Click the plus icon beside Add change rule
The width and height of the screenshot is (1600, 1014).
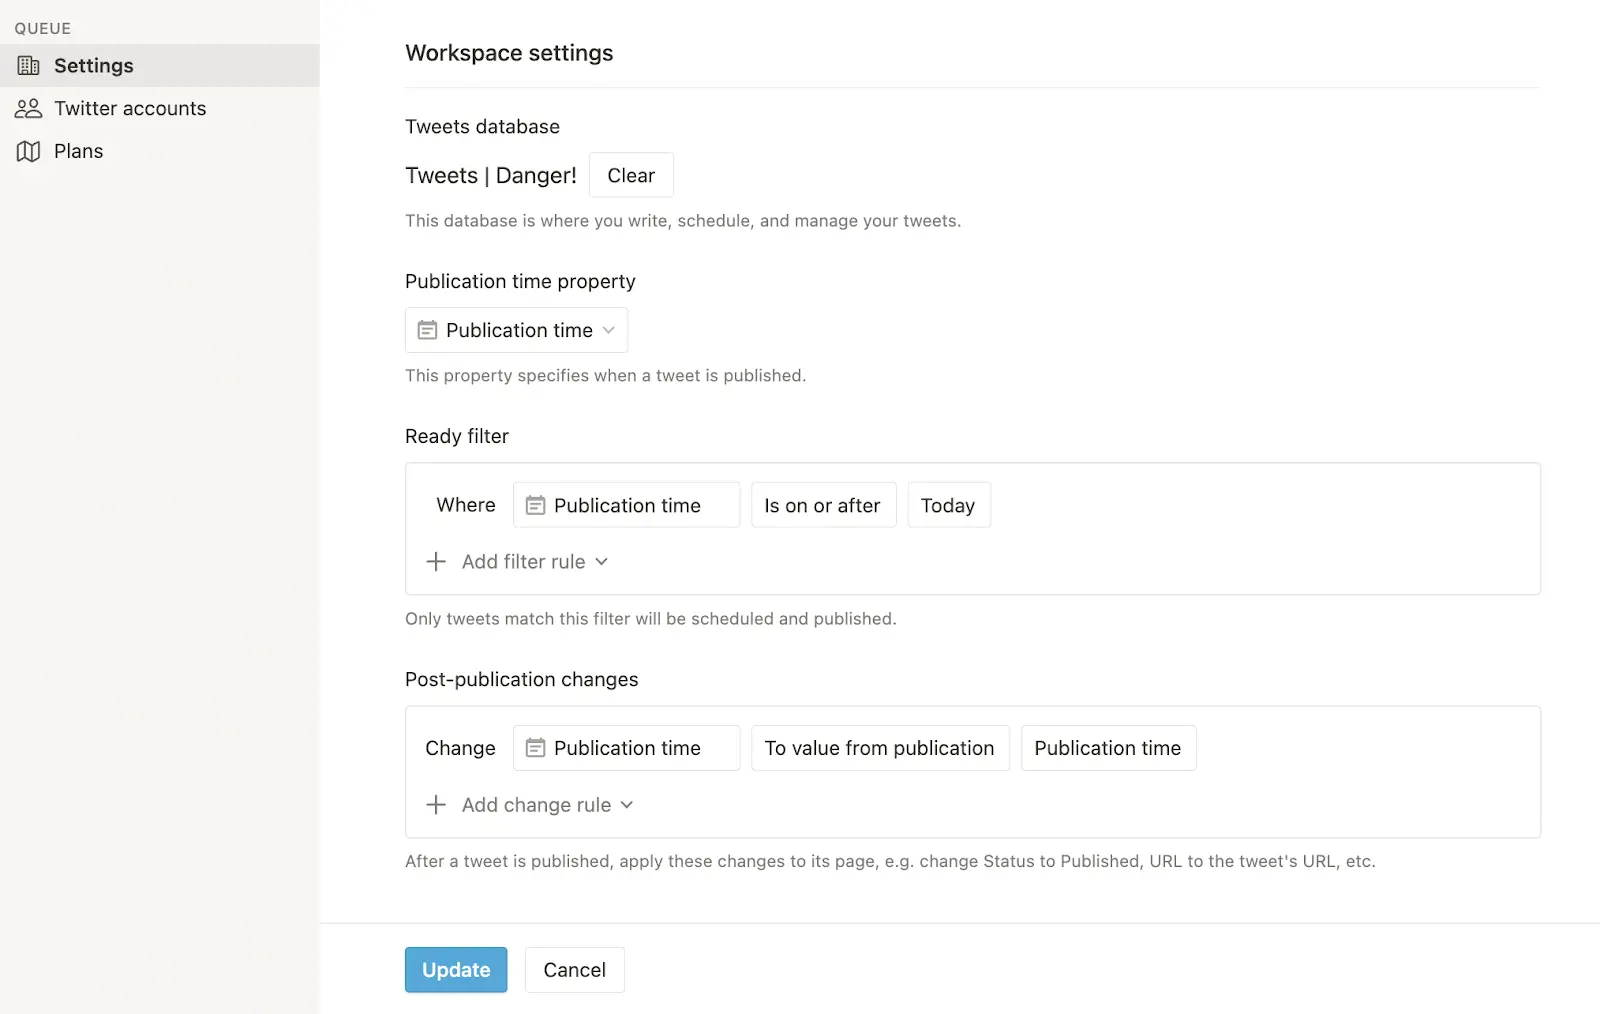tap(436, 804)
